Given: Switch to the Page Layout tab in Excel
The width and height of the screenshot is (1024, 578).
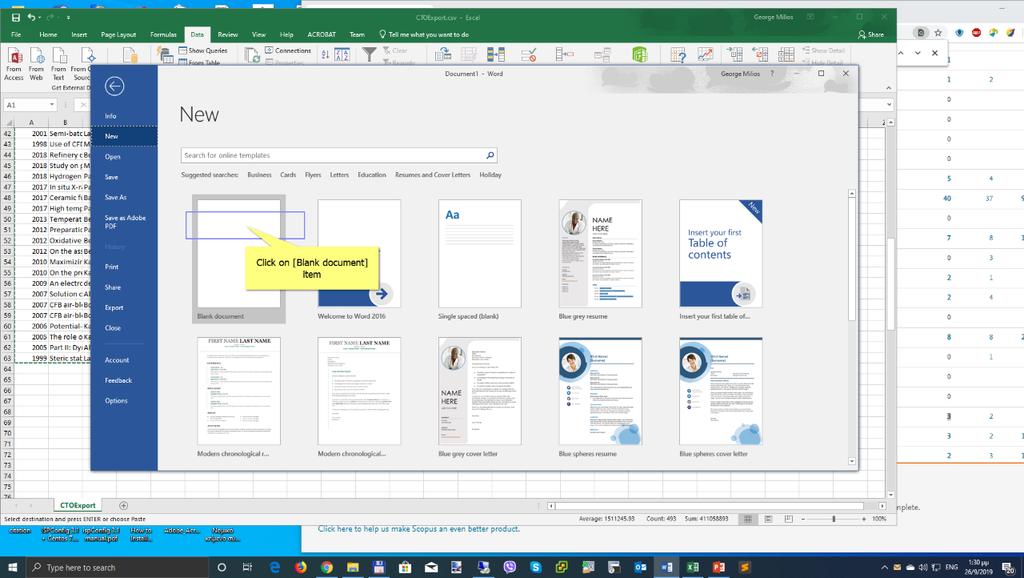Looking at the screenshot, I should tap(118, 35).
